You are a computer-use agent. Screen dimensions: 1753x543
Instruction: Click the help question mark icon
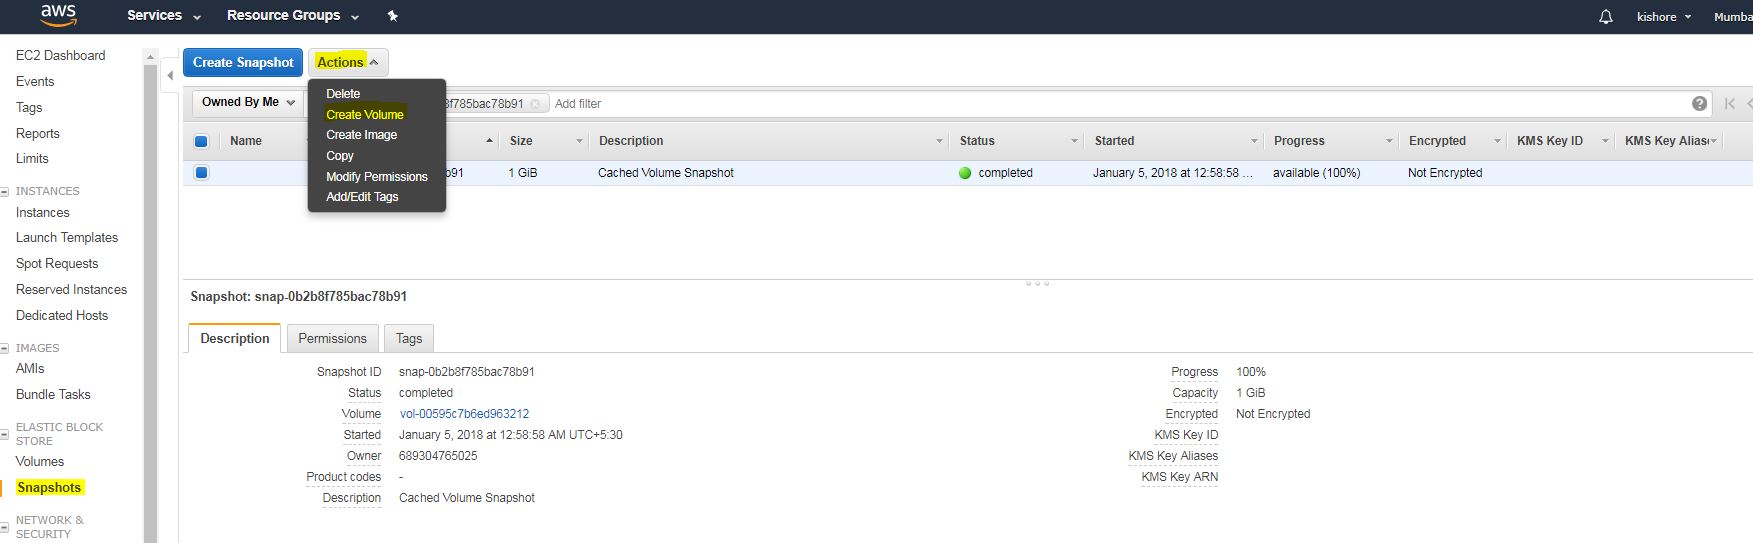(1699, 104)
